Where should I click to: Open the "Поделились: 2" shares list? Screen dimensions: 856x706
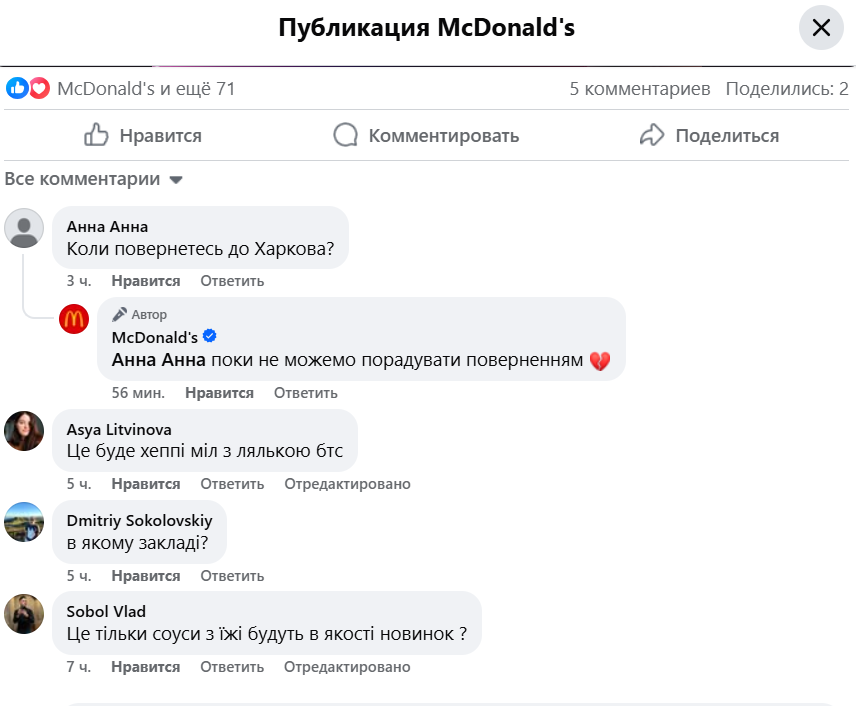coord(787,89)
